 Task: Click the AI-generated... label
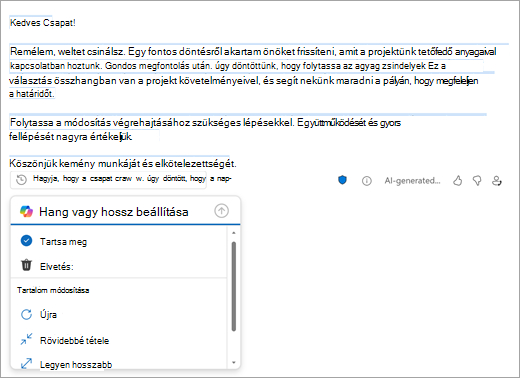point(412,181)
